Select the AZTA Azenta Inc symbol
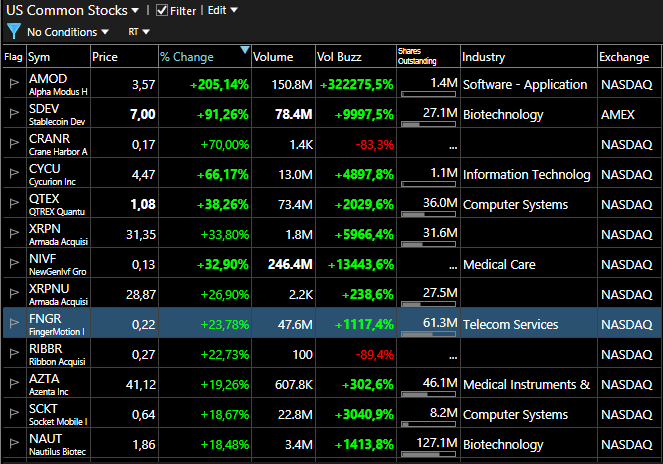Viewport: 663px width, 464px height. [58, 384]
